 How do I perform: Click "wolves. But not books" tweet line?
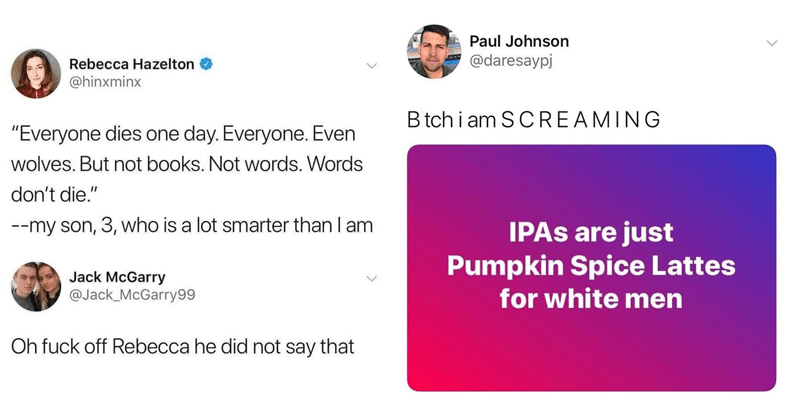pos(187,163)
